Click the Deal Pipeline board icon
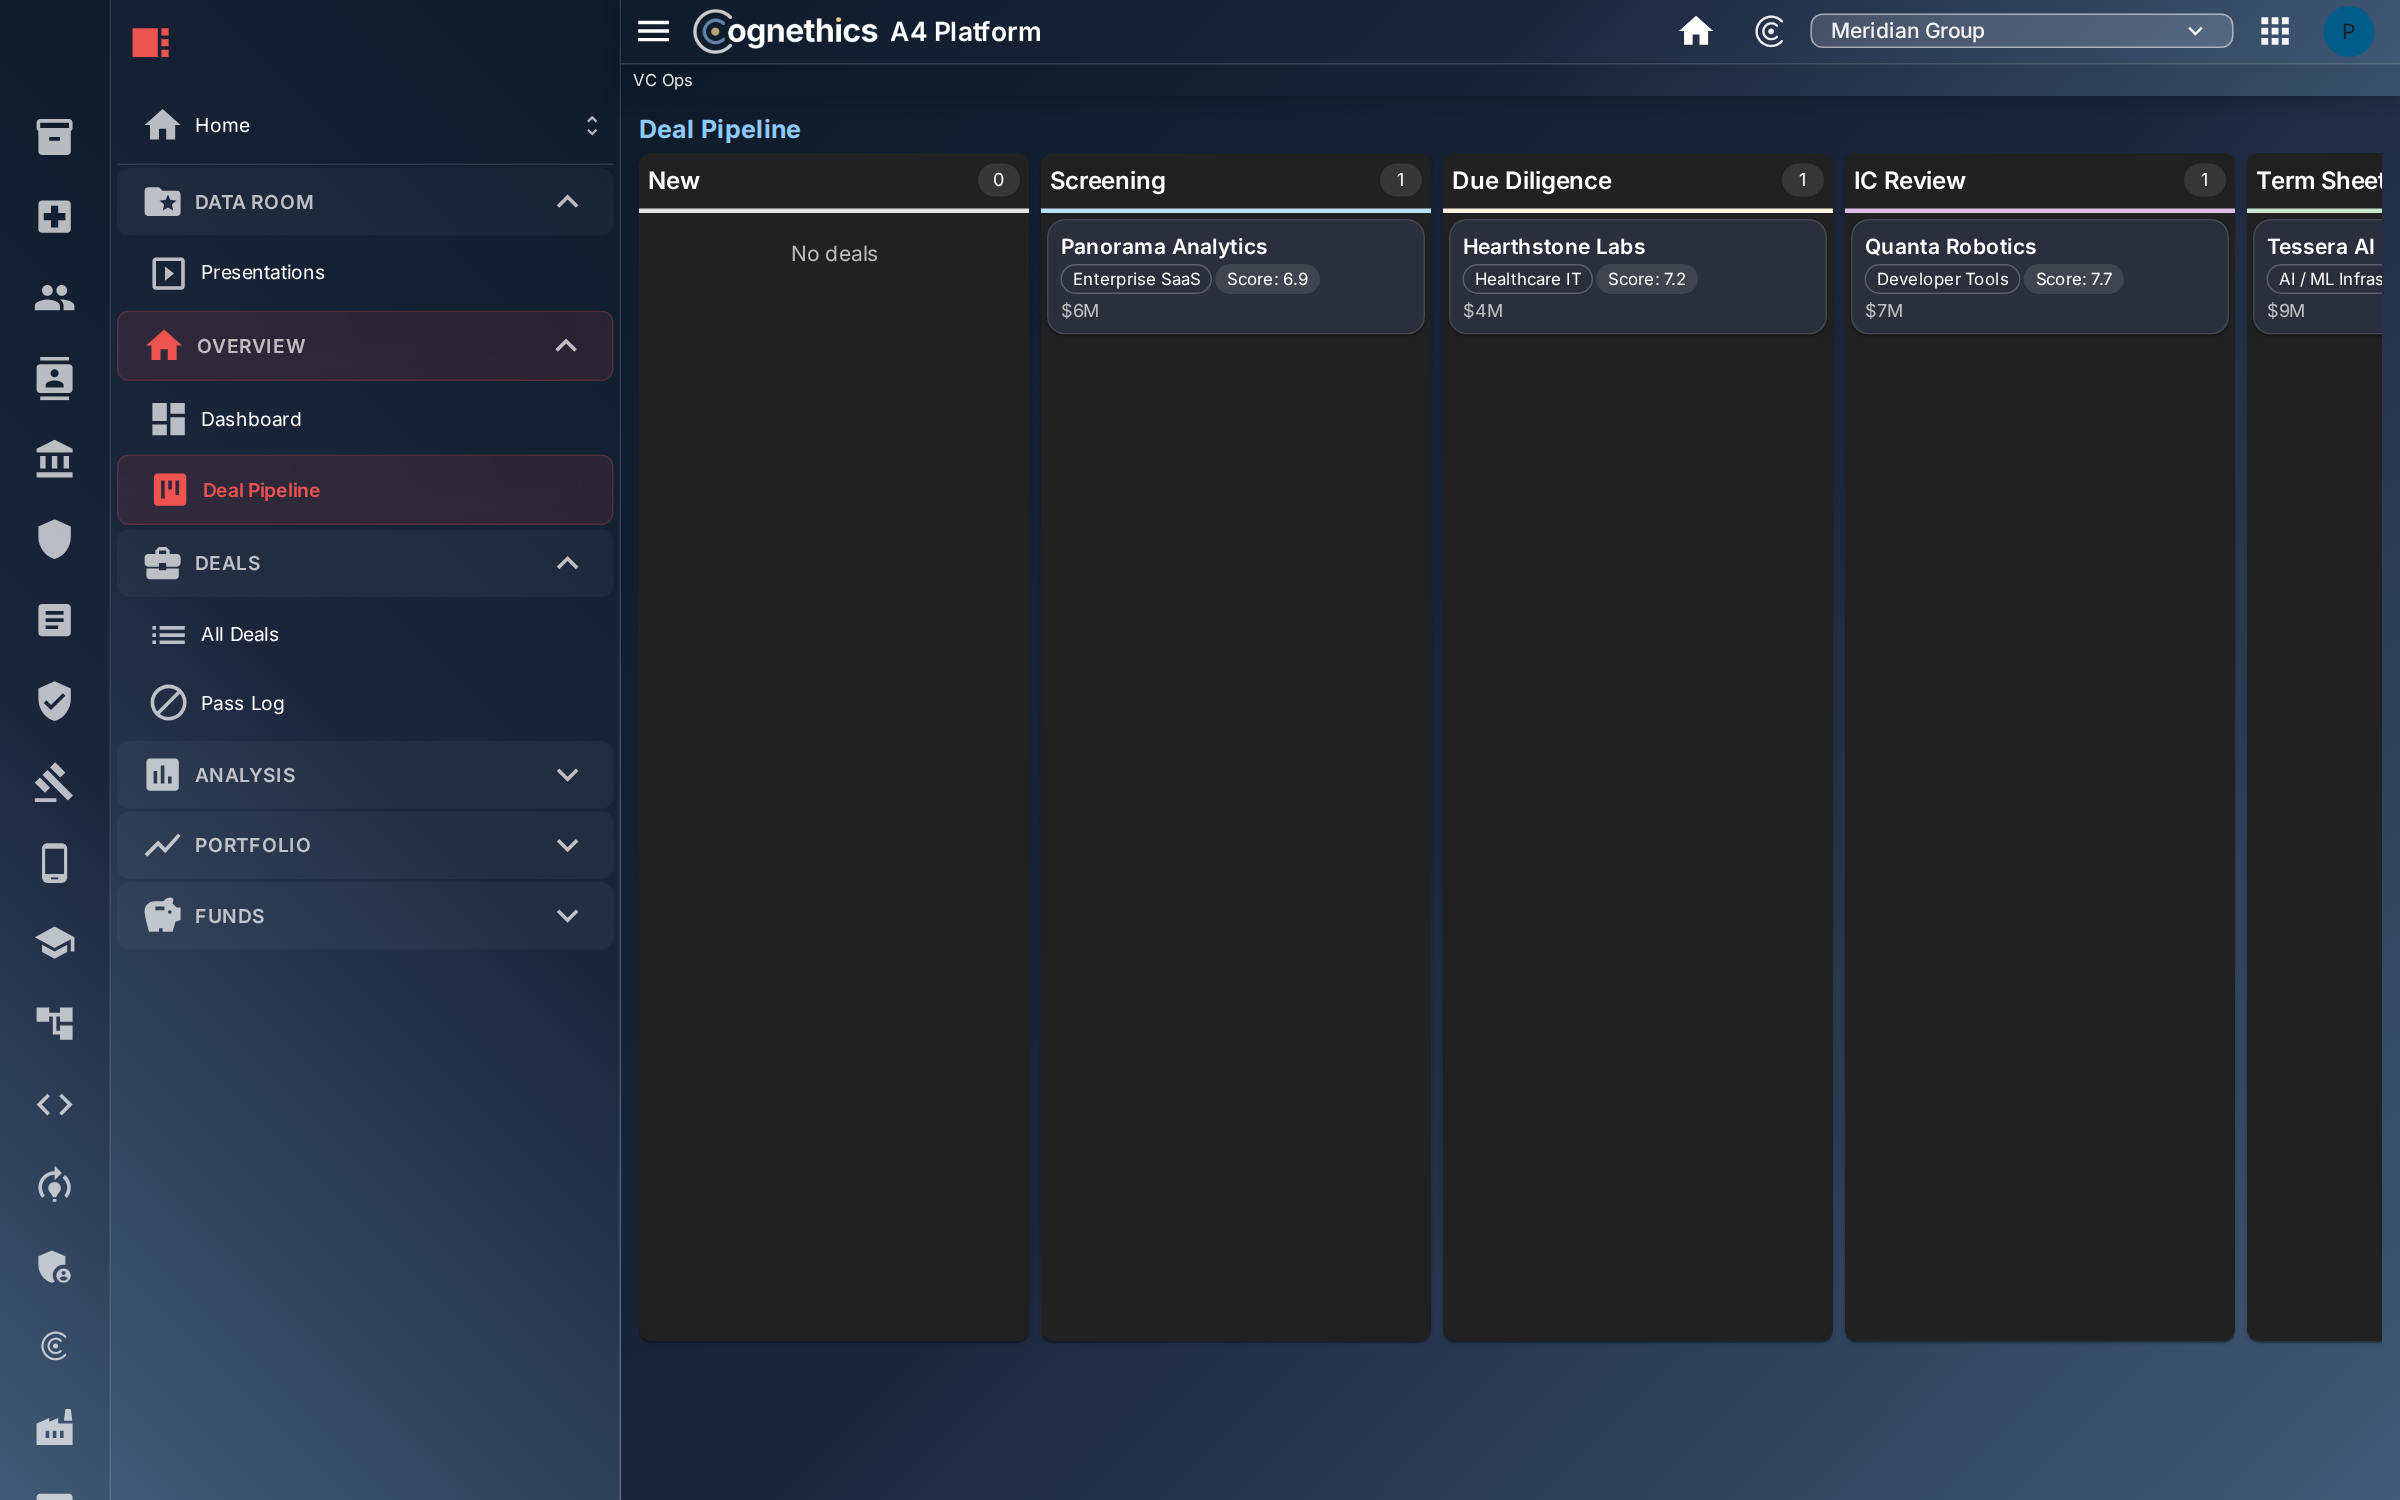The height and width of the screenshot is (1500, 2400). click(169, 490)
